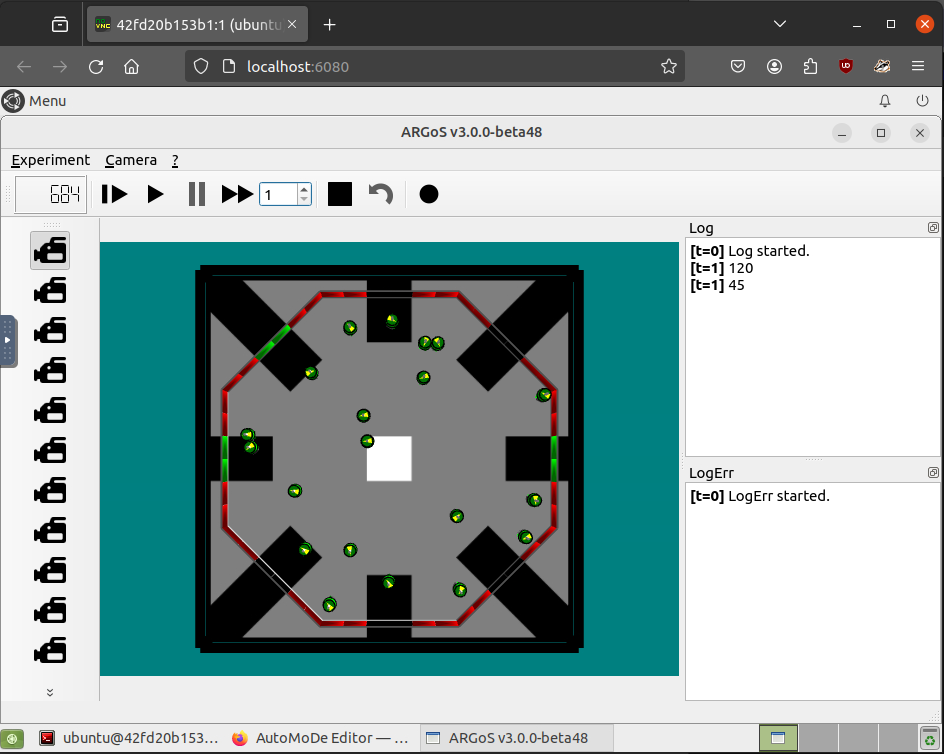
Task: Go to the browser home page
Action: coord(131,66)
